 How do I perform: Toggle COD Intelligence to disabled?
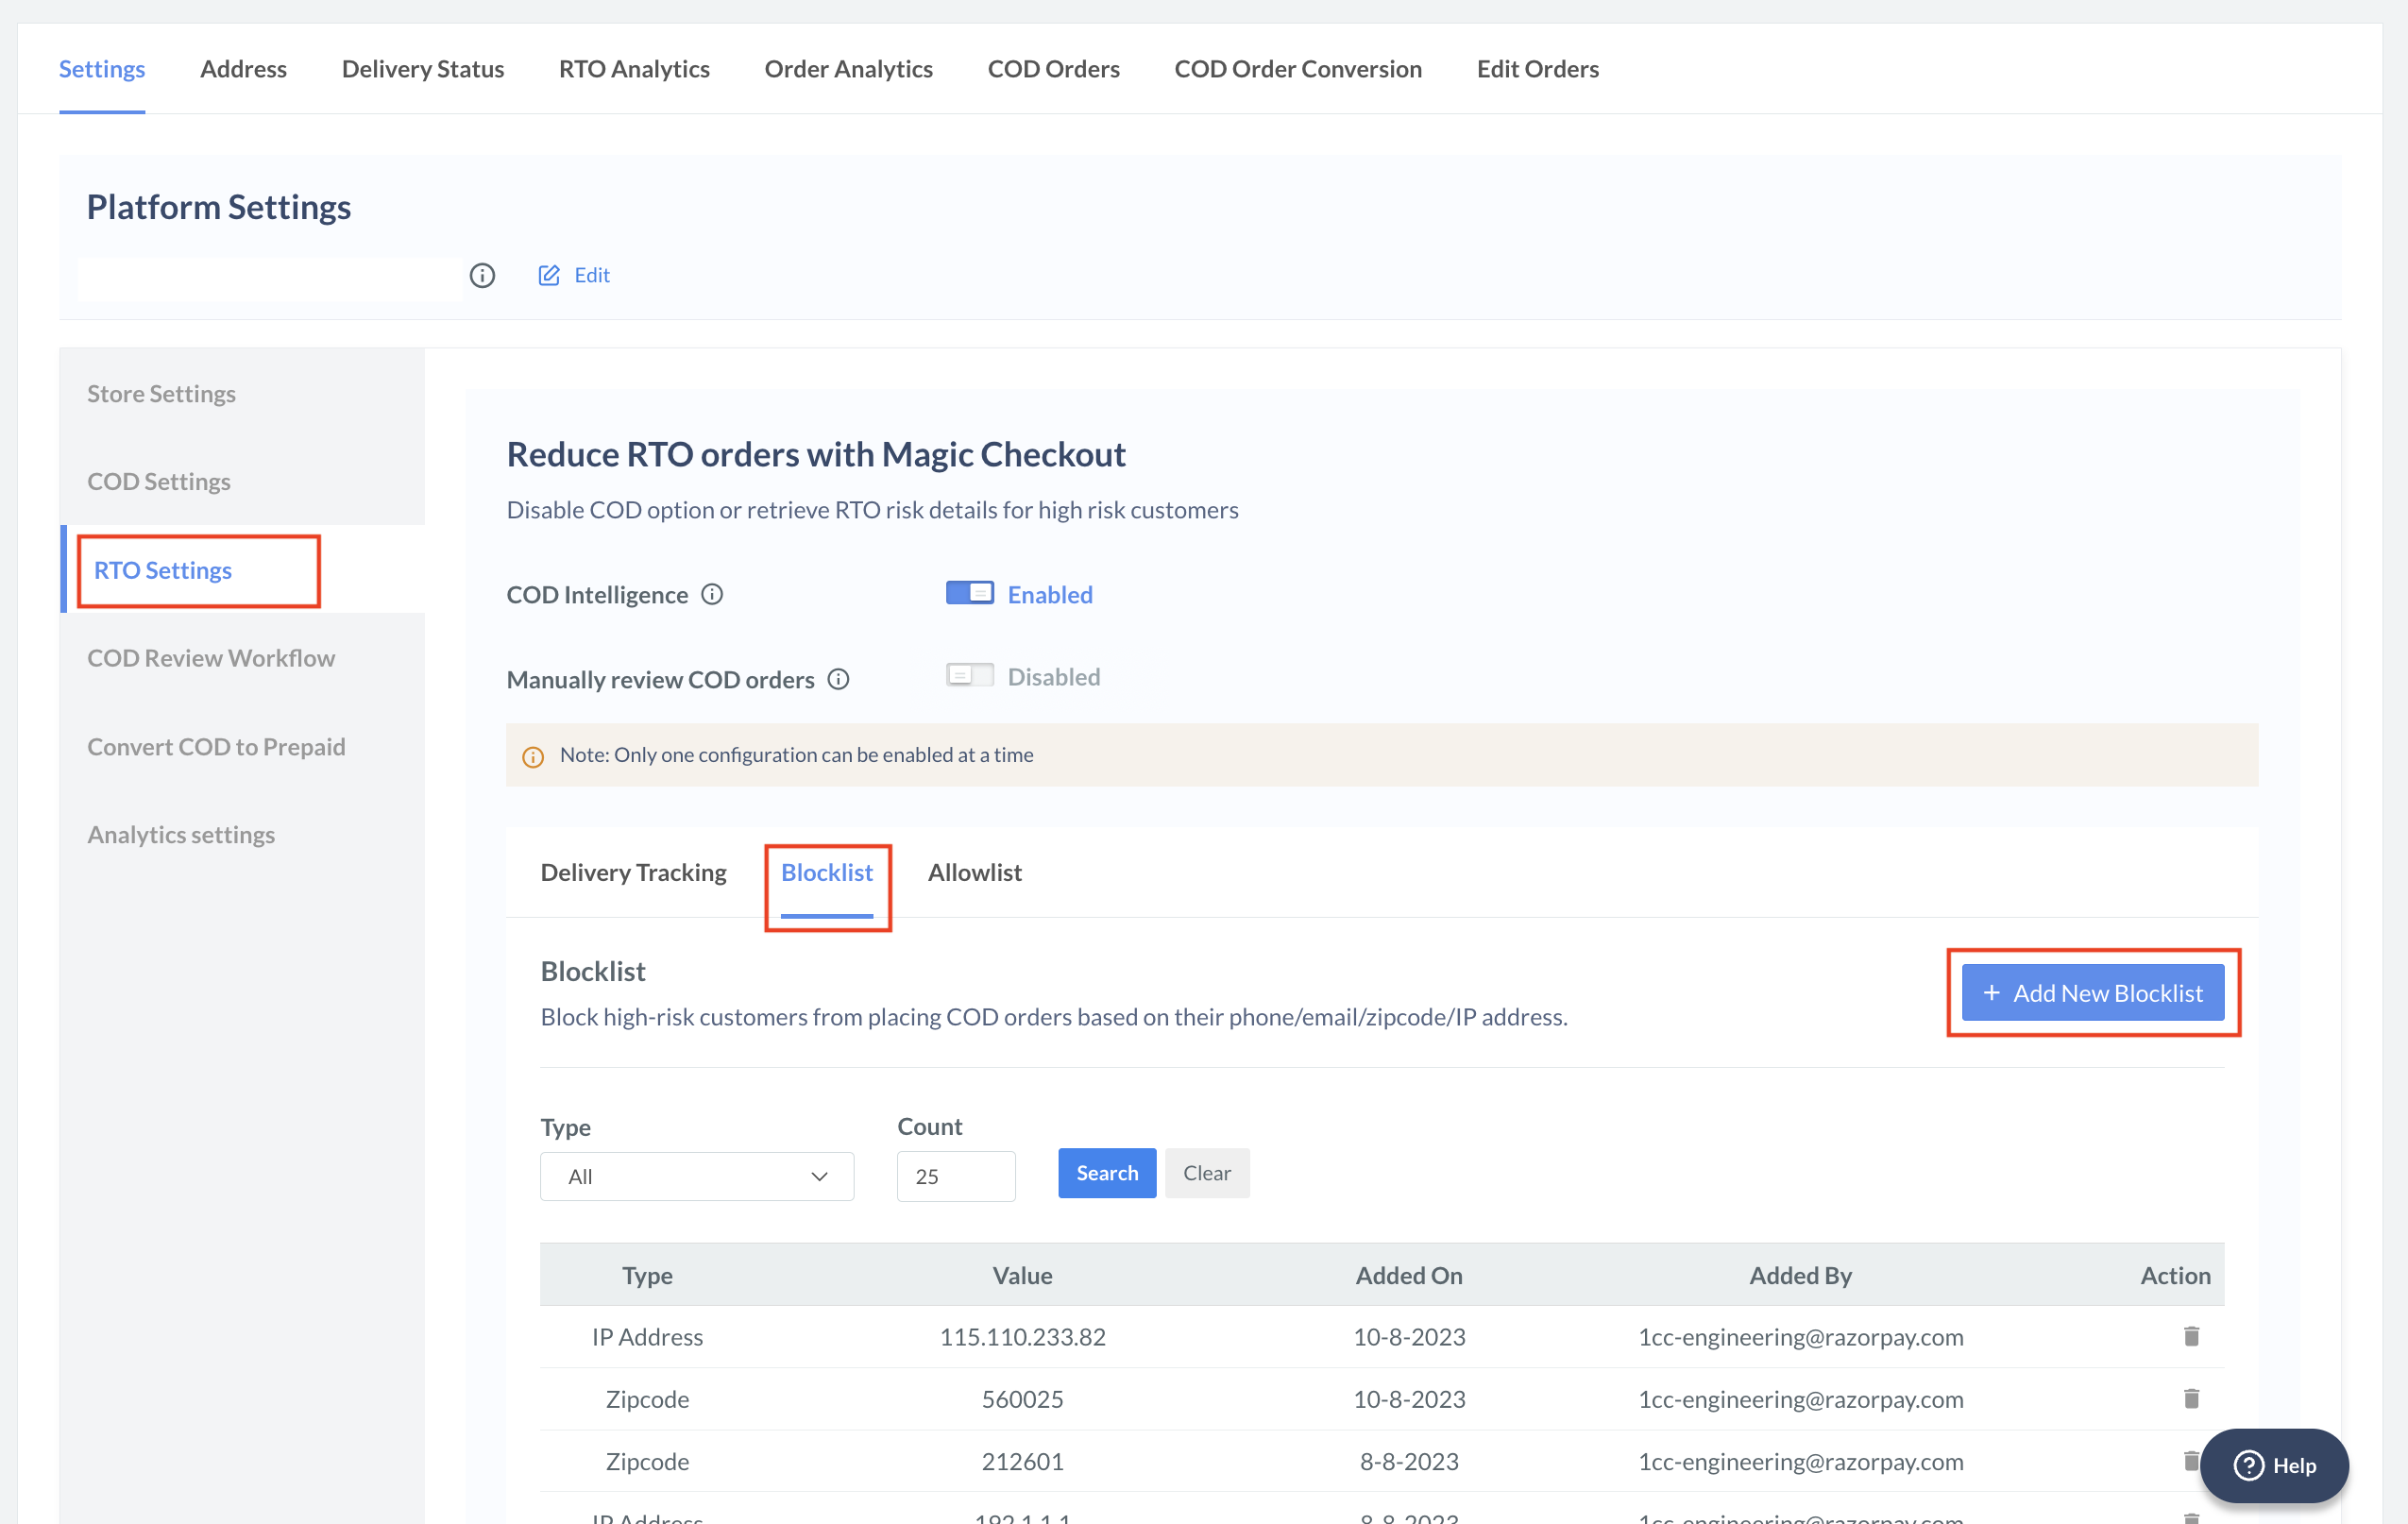coord(971,592)
